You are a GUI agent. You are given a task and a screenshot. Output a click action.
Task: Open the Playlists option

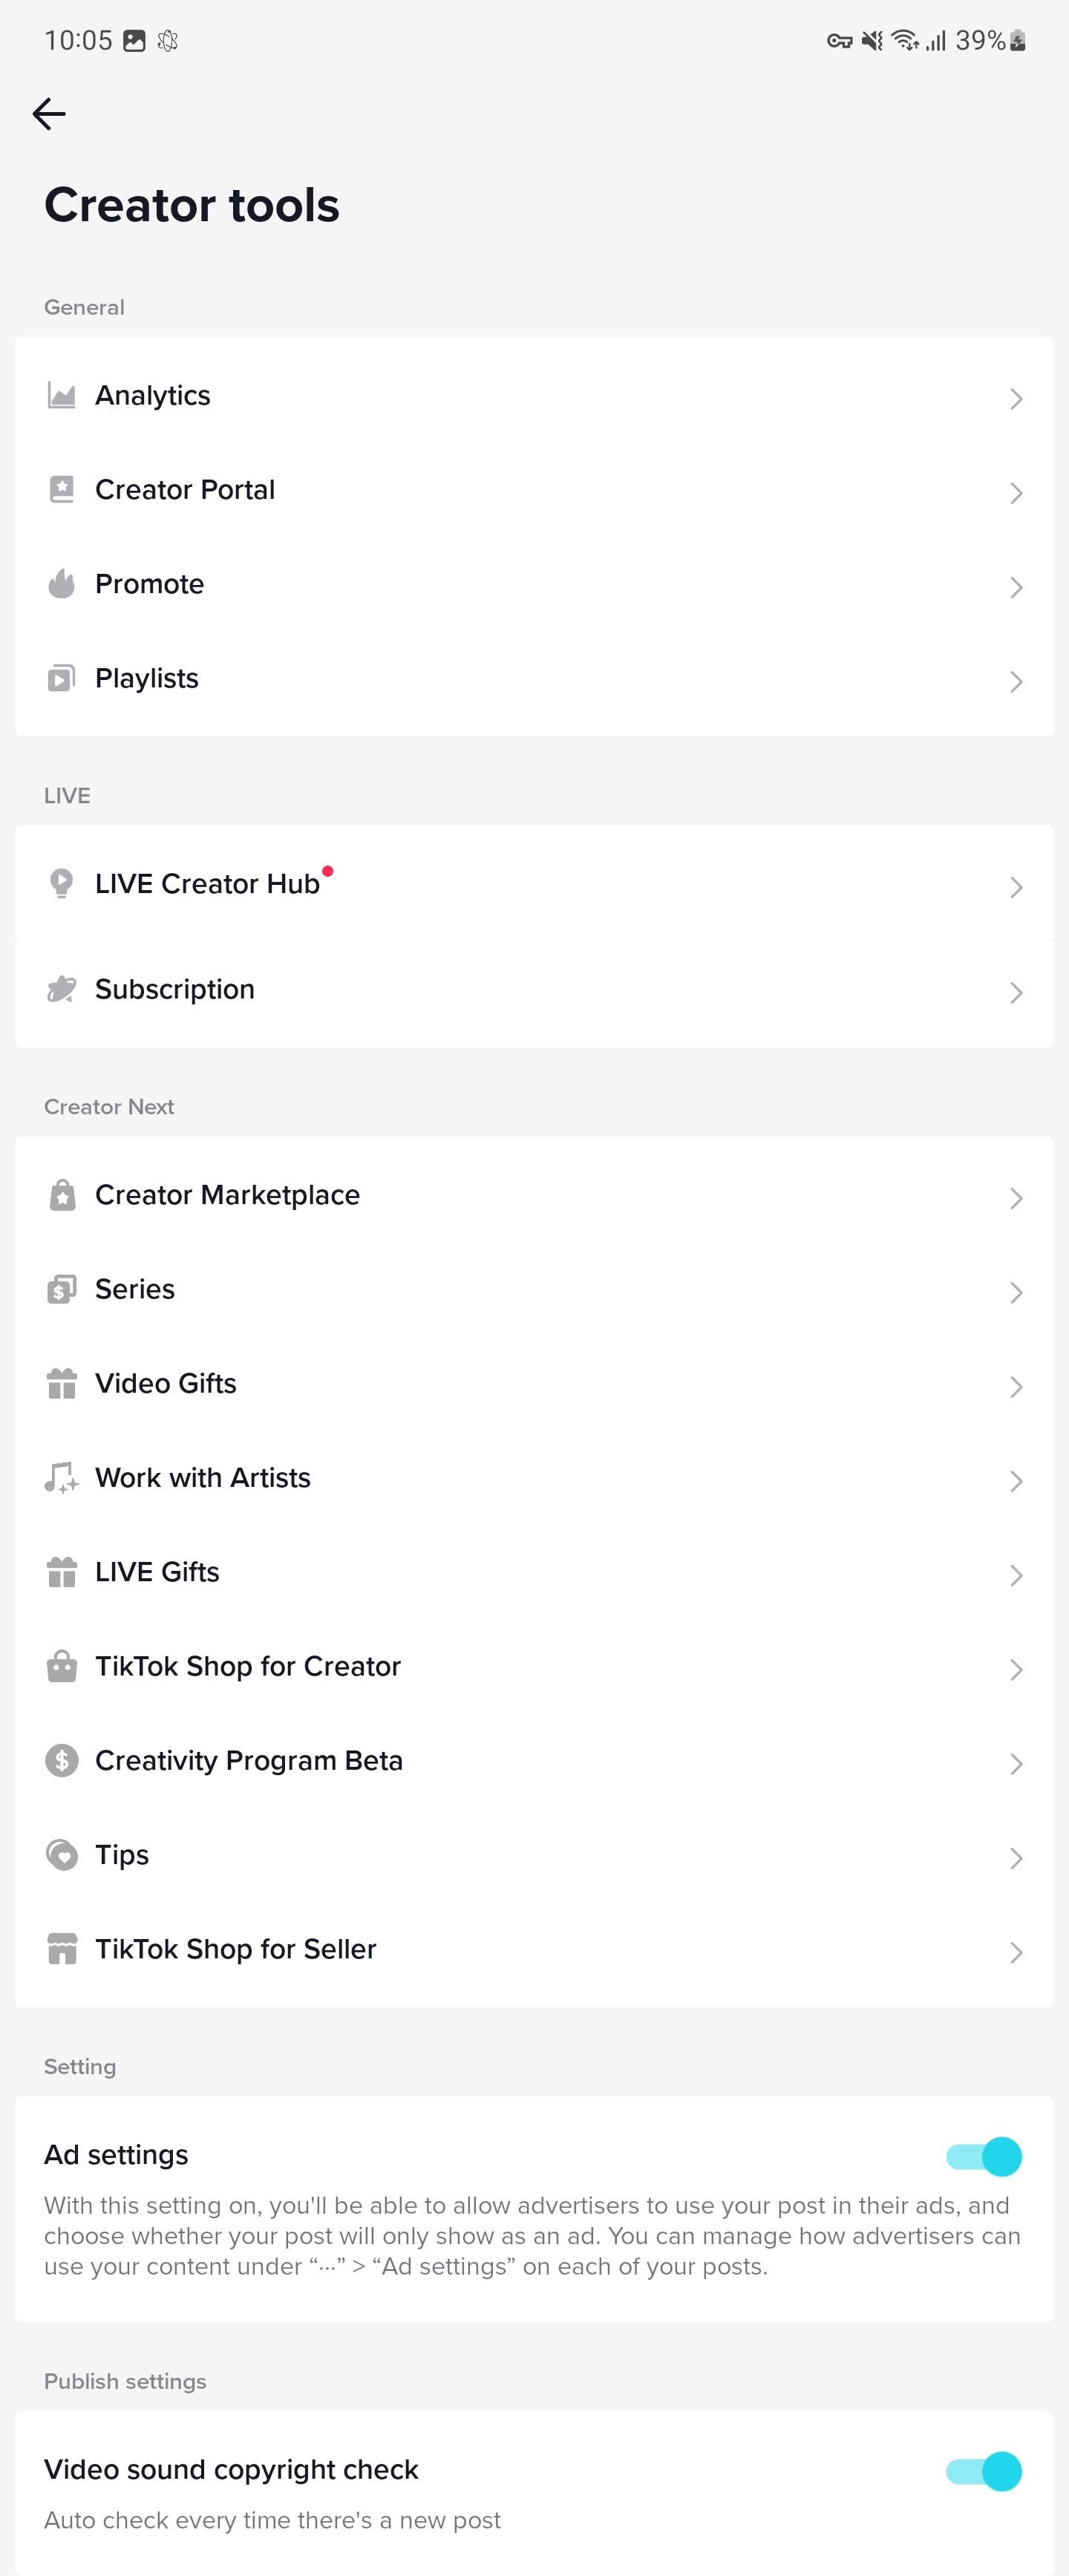tap(534, 679)
